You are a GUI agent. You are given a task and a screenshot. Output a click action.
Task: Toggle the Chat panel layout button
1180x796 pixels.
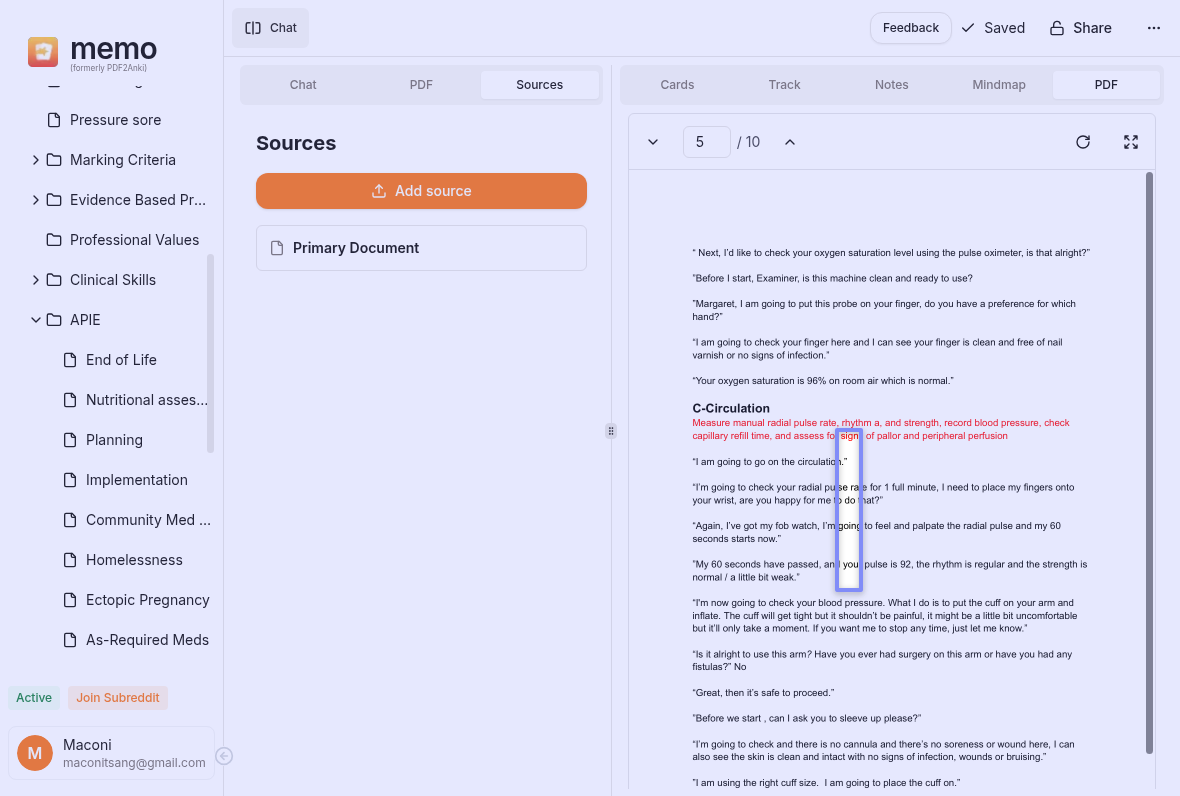[271, 28]
